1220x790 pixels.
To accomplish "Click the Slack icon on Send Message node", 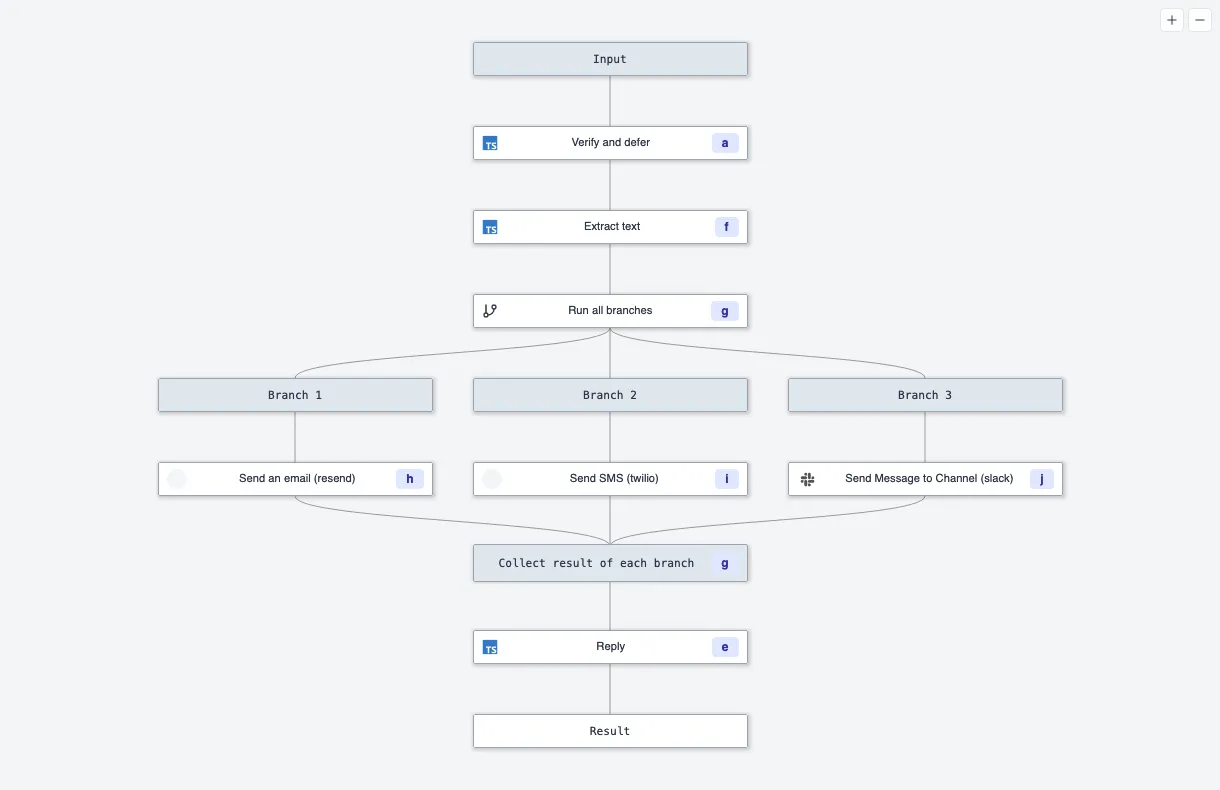I will 807,479.
